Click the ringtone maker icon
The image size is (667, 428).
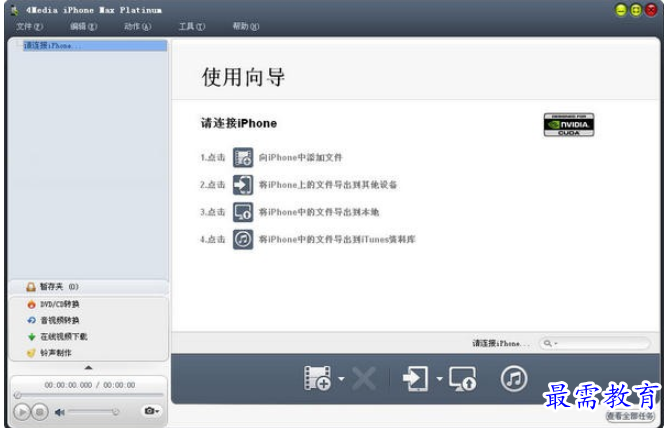tap(31, 353)
